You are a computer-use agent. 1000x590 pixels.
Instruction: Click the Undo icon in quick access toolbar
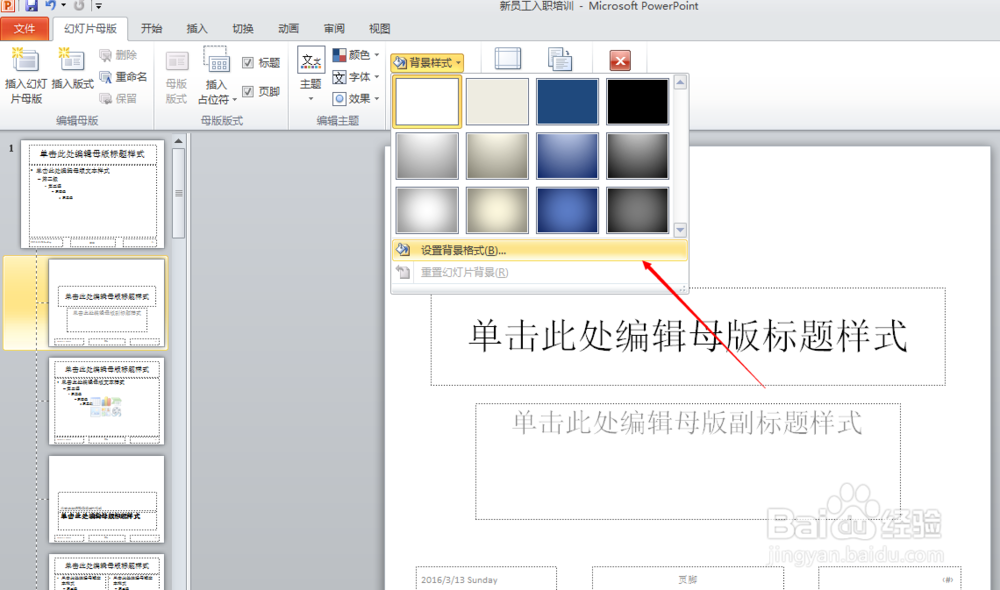pyautogui.click(x=50, y=5)
